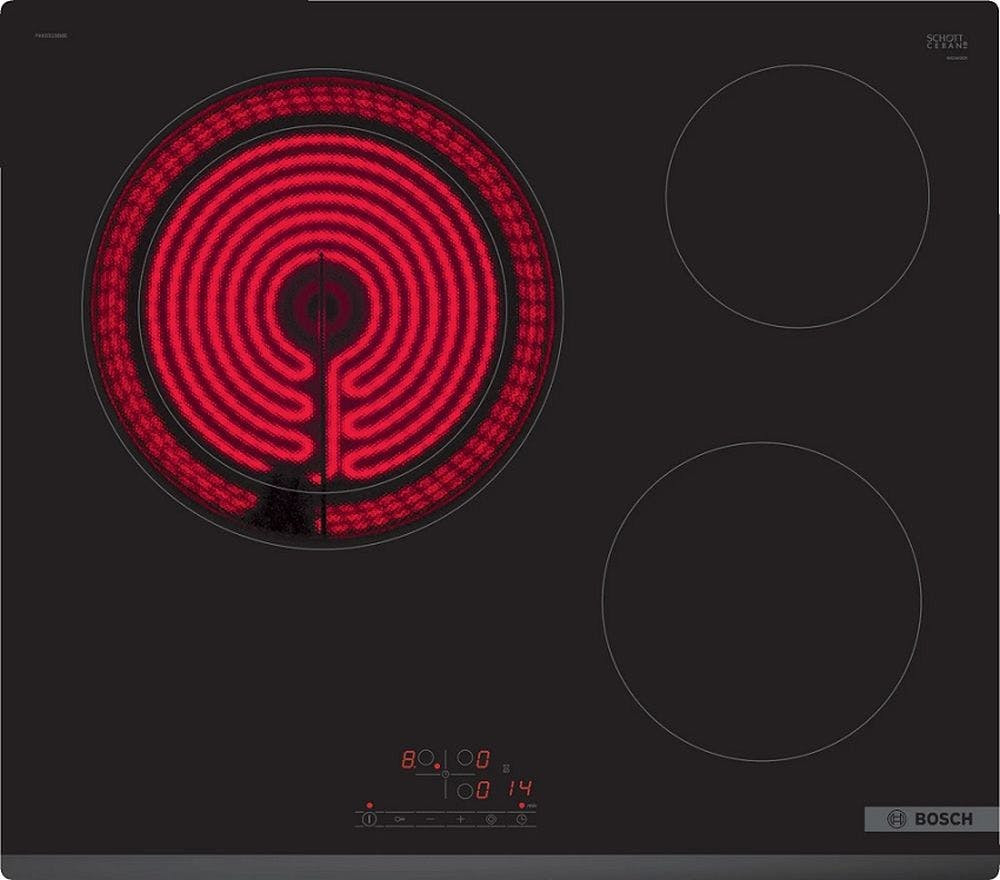Tap the dual-circuit zone extension icon
The height and width of the screenshot is (880, 1000).
click(491, 819)
